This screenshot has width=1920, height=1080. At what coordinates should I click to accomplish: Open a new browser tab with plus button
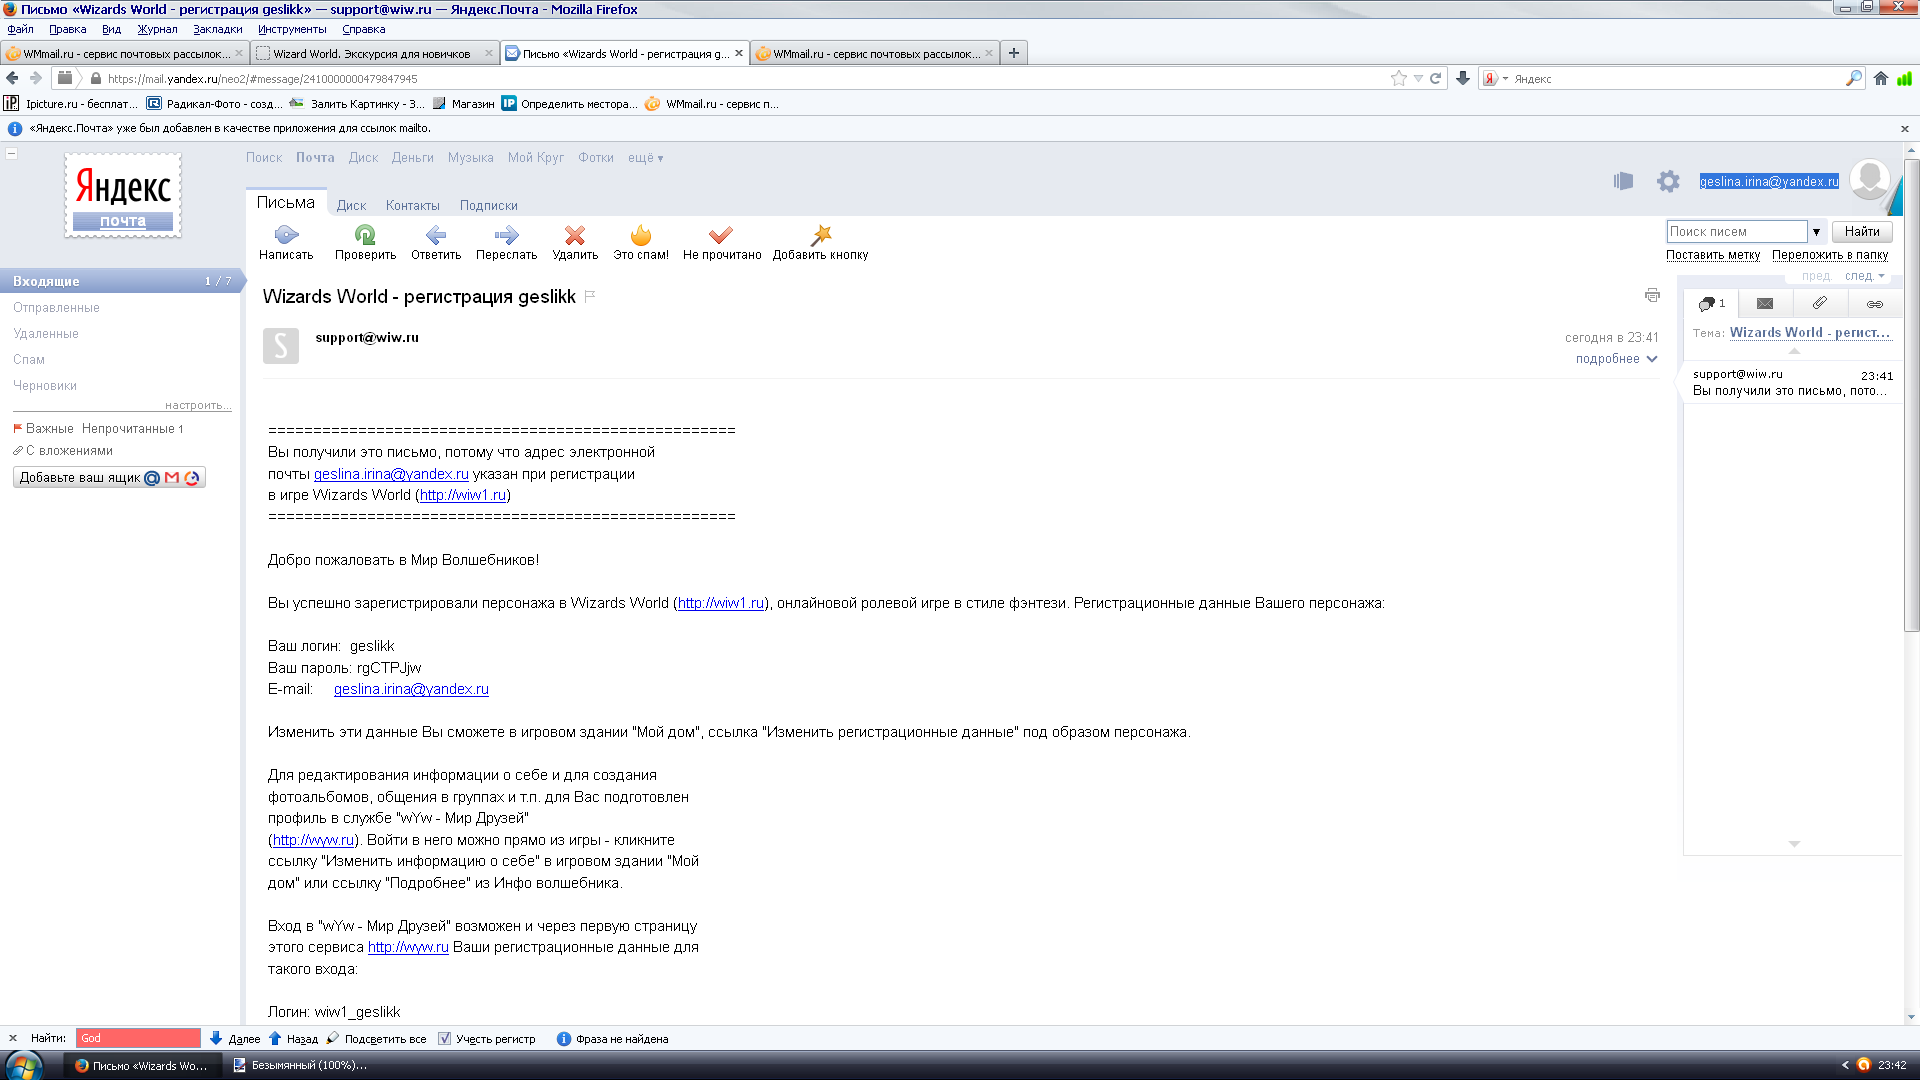(x=1014, y=53)
